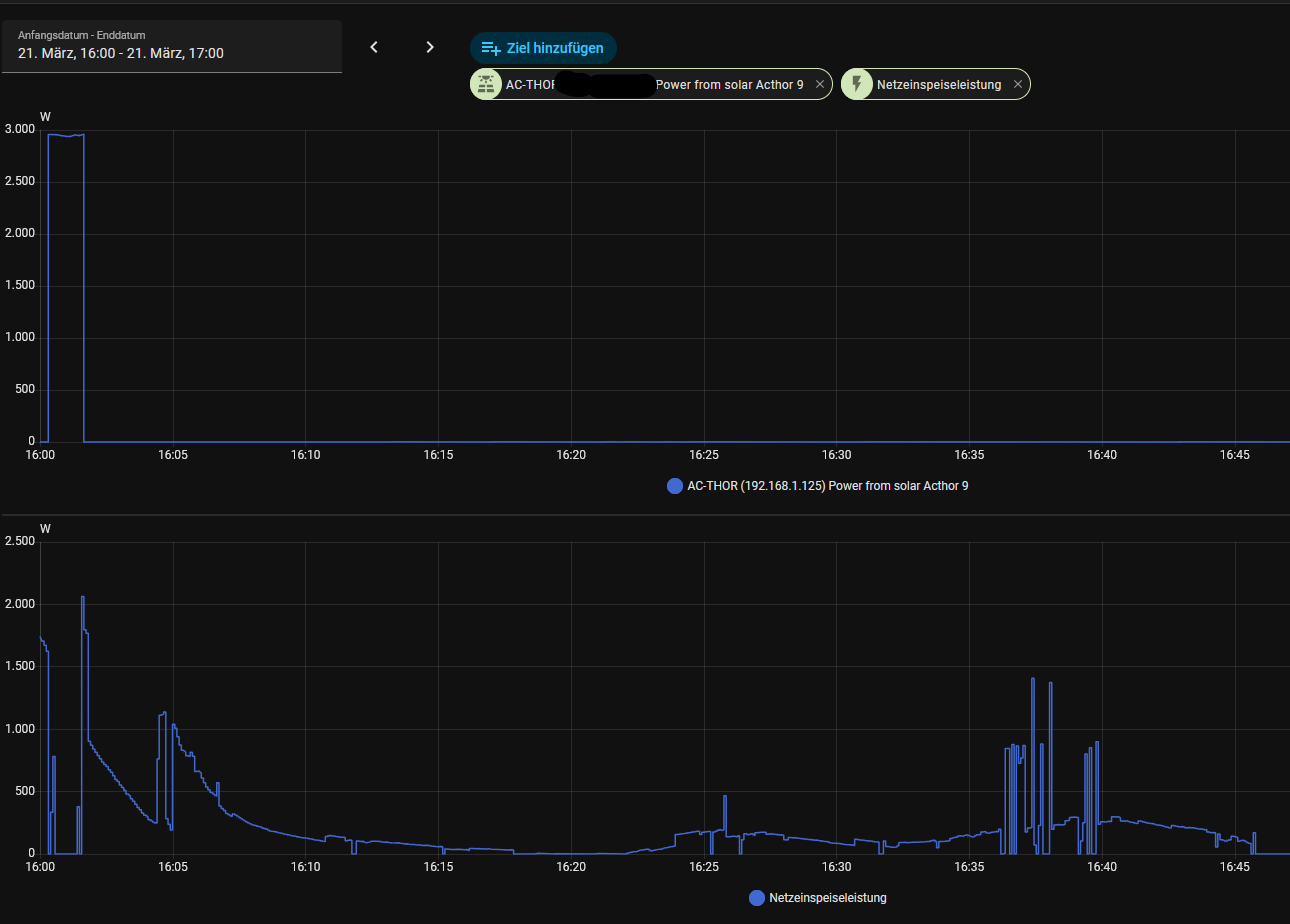Click the tallest spike near 16:37 in lower chart
Image resolution: width=1290 pixels, height=924 pixels.
(x=1033, y=680)
